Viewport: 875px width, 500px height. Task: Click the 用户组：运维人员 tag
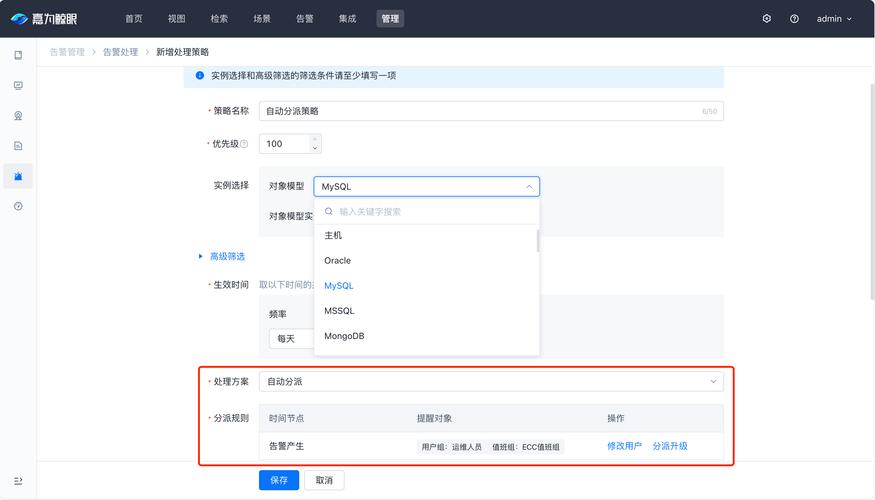tap(451, 447)
